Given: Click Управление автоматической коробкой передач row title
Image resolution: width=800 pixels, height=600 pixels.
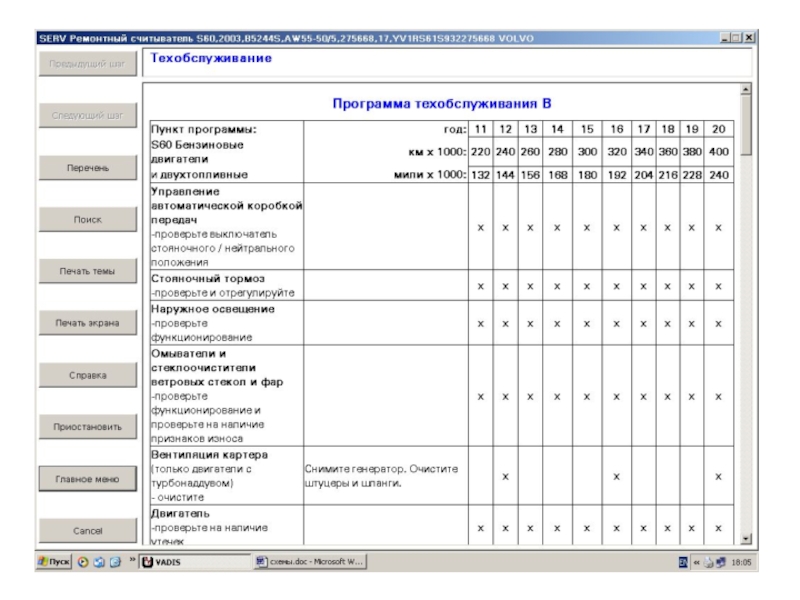Looking at the screenshot, I should pyautogui.click(x=227, y=206).
